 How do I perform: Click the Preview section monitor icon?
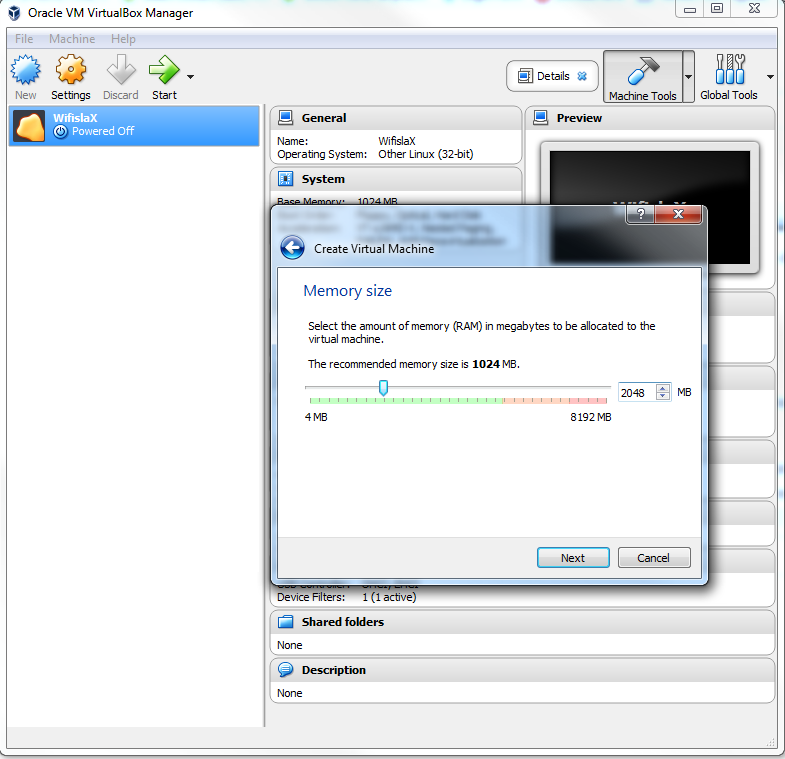tap(541, 118)
